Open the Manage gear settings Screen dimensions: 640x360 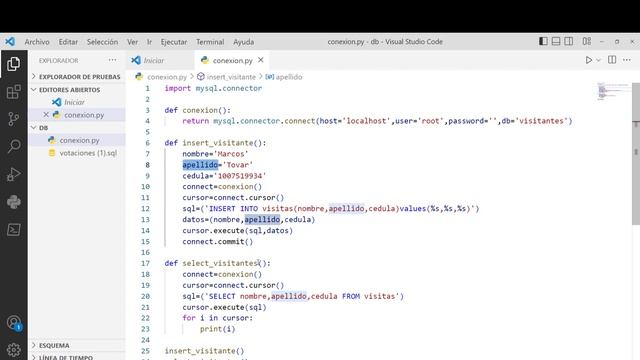tap(13, 350)
